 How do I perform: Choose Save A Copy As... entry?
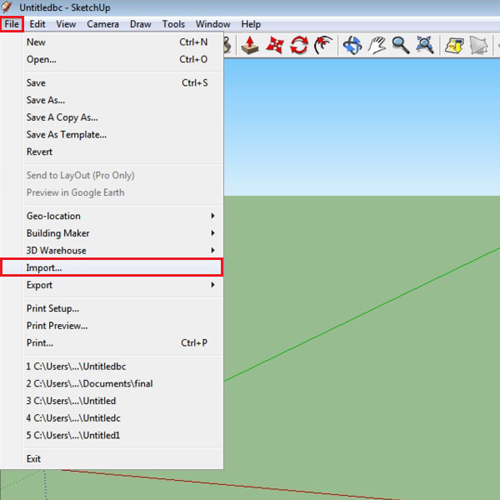click(112, 117)
